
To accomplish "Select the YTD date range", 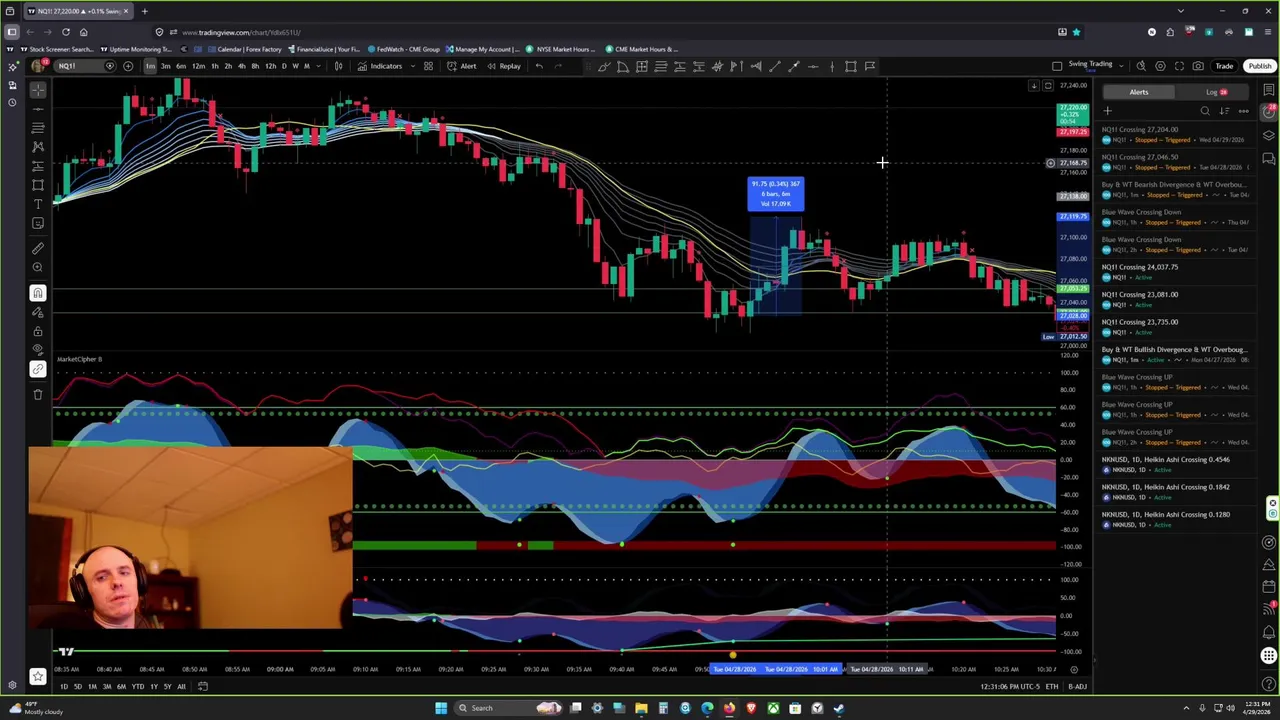I will [138, 687].
